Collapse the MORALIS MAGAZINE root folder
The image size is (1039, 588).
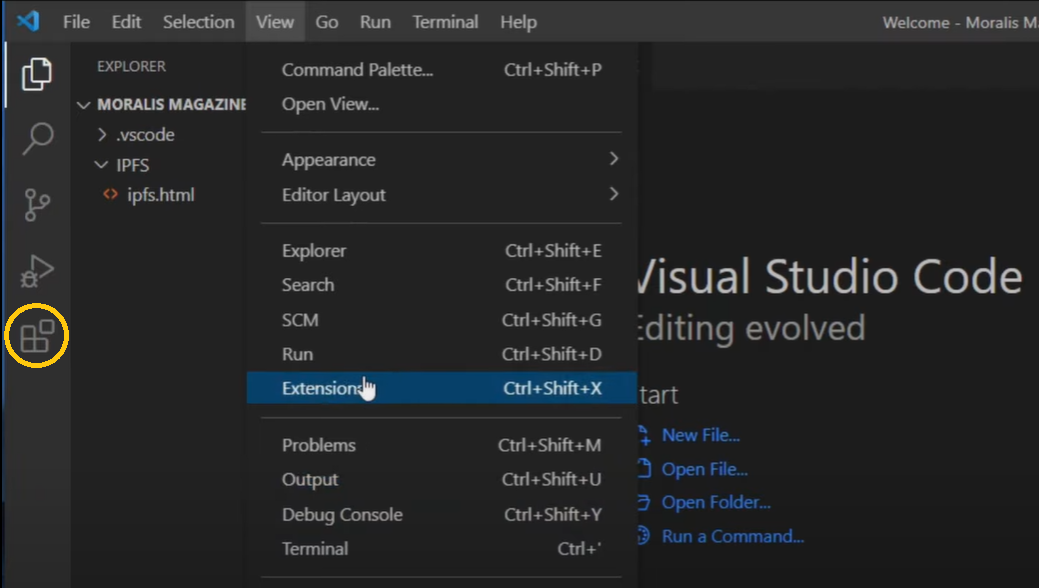click(84, 105)
